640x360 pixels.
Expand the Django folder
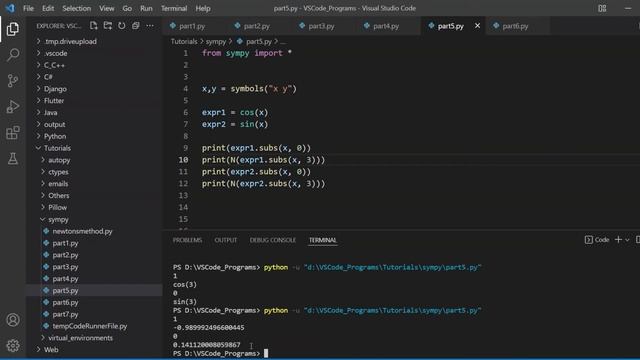point(94,89)
